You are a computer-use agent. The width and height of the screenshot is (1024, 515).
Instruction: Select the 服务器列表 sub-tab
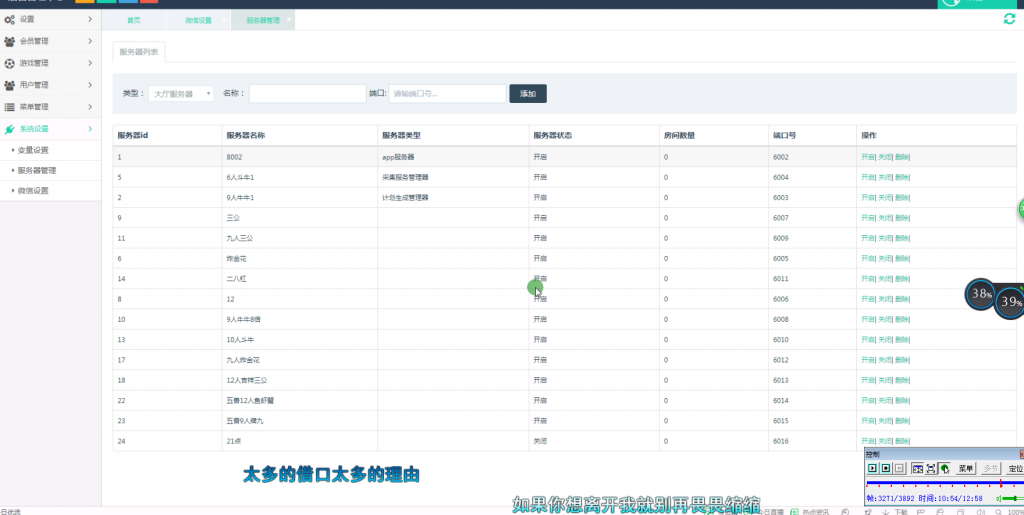(x=138, y=52)
